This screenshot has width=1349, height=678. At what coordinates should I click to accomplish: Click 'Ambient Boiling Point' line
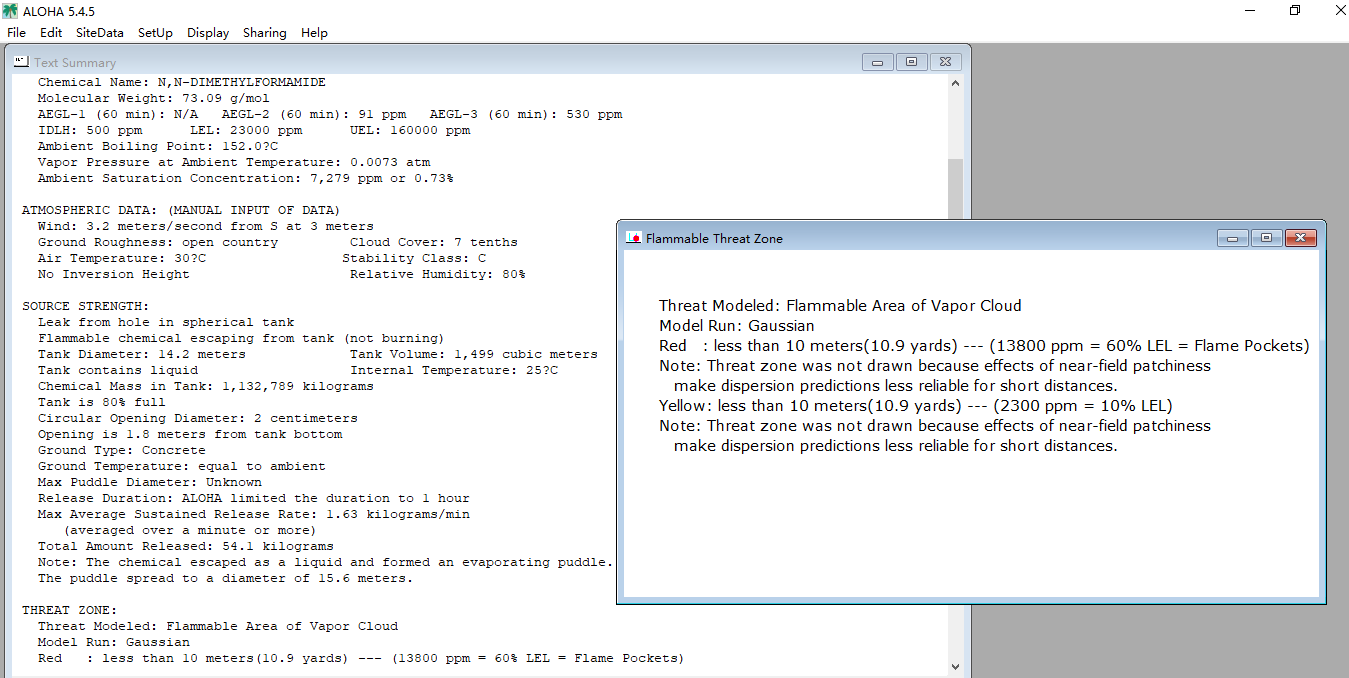coord(157,146)
